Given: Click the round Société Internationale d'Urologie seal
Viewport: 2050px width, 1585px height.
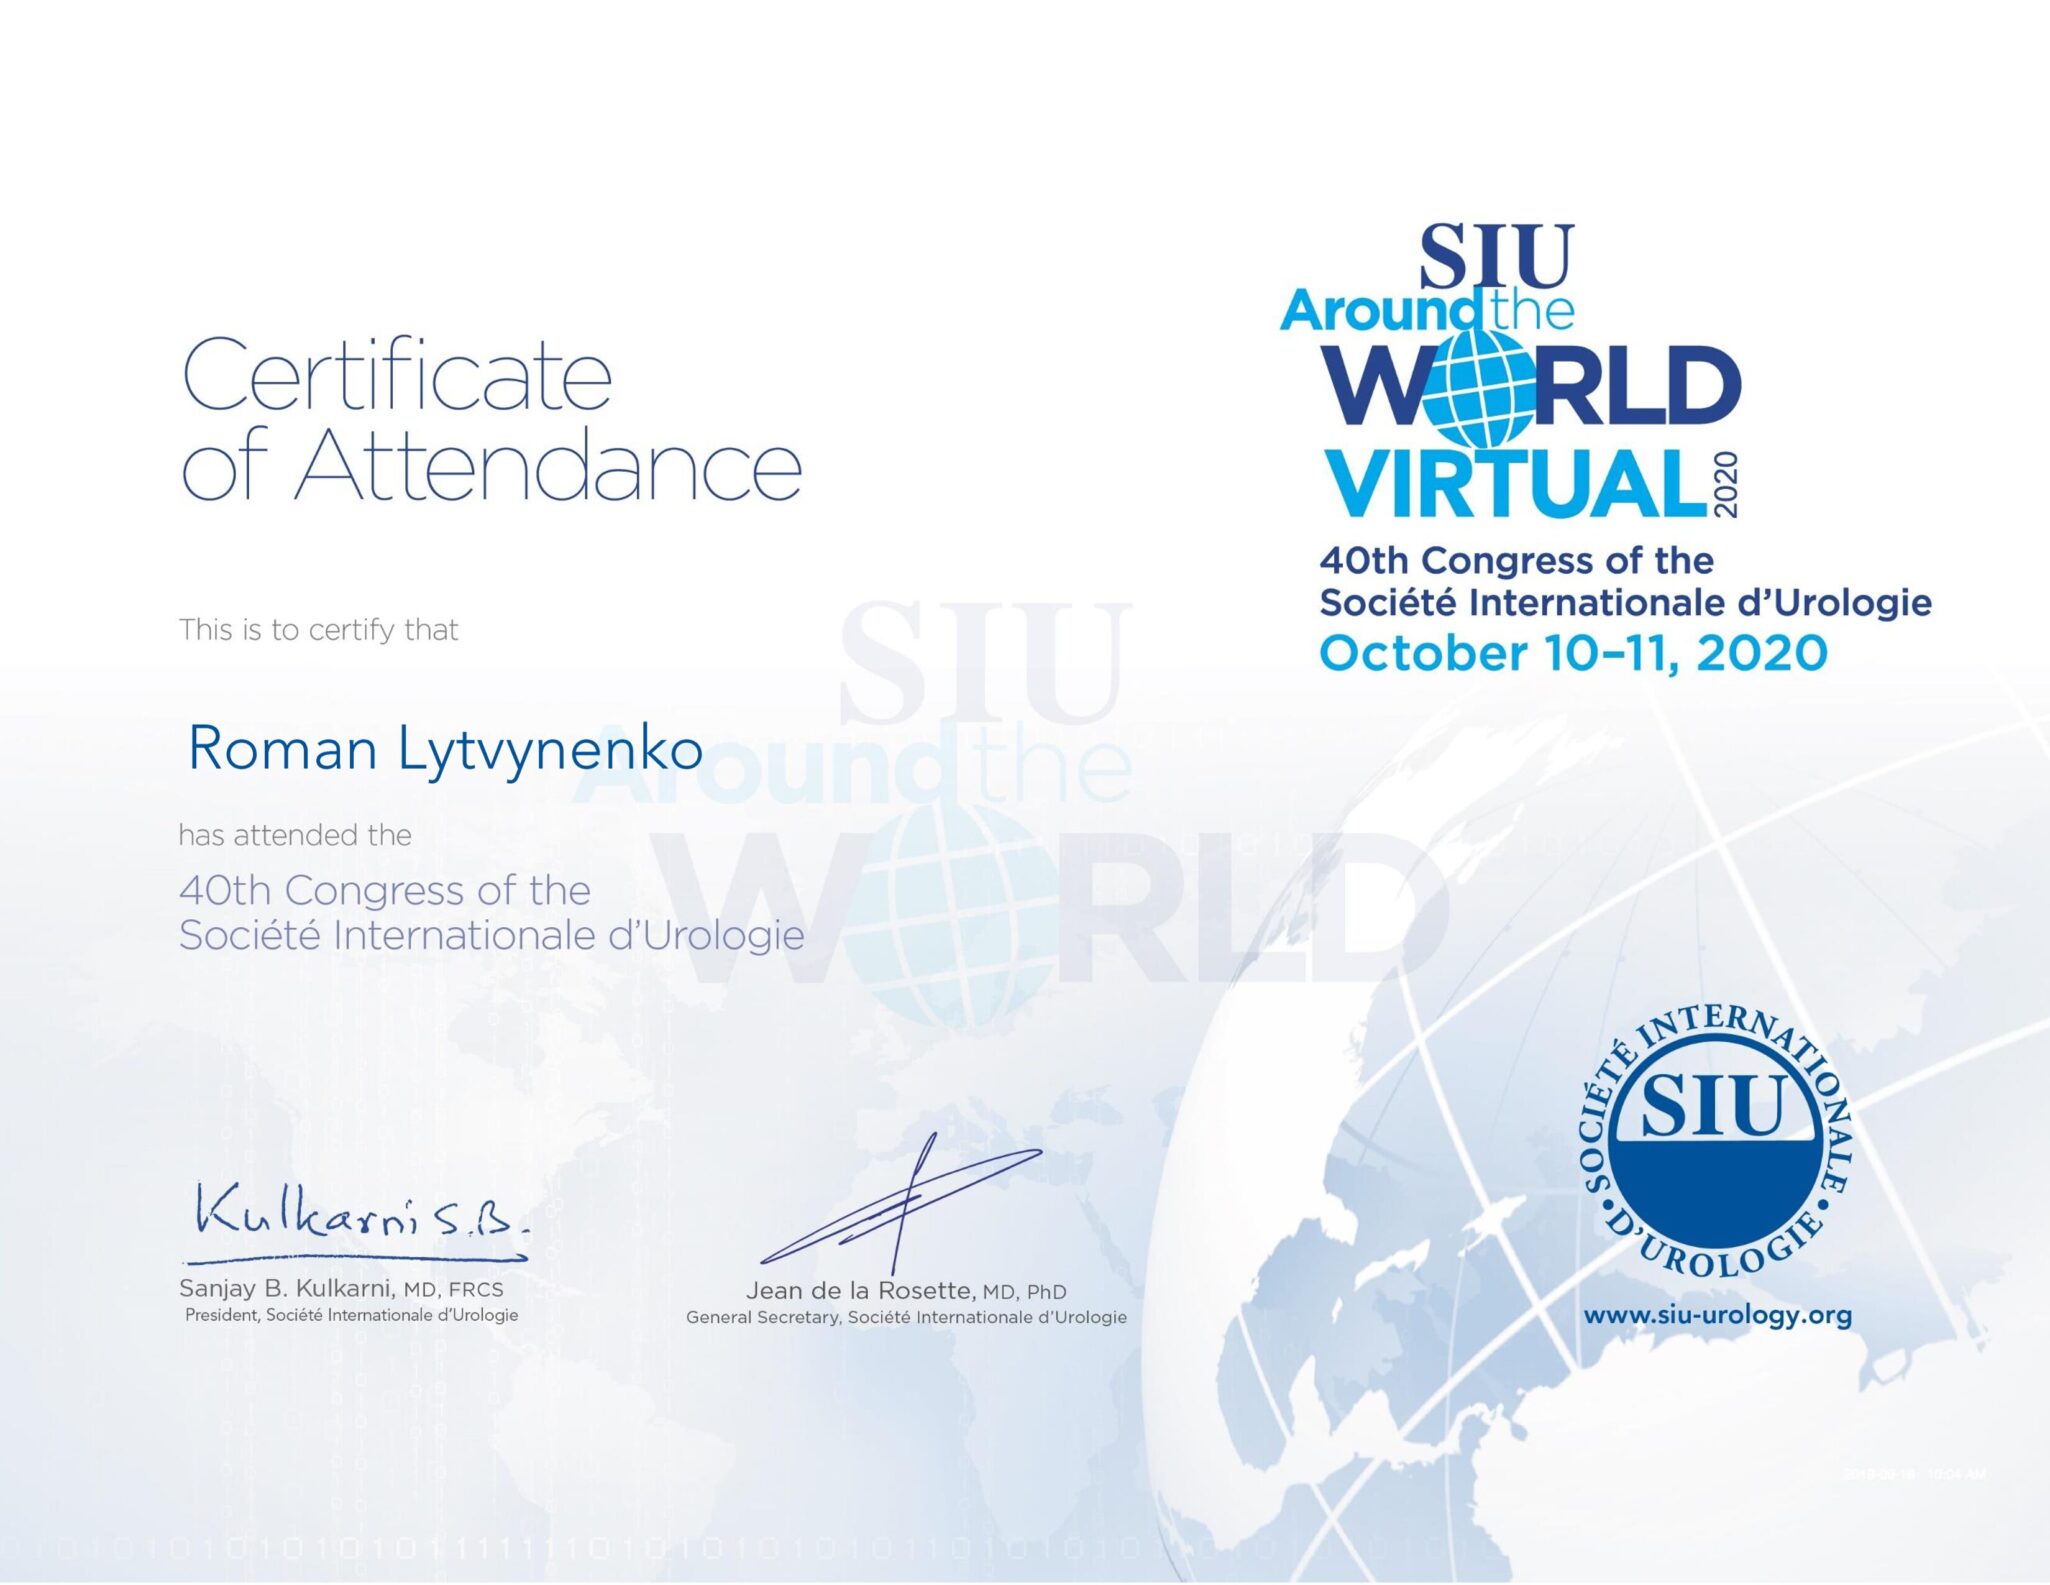Looking at the screenshot, I should point(1717,1143).
